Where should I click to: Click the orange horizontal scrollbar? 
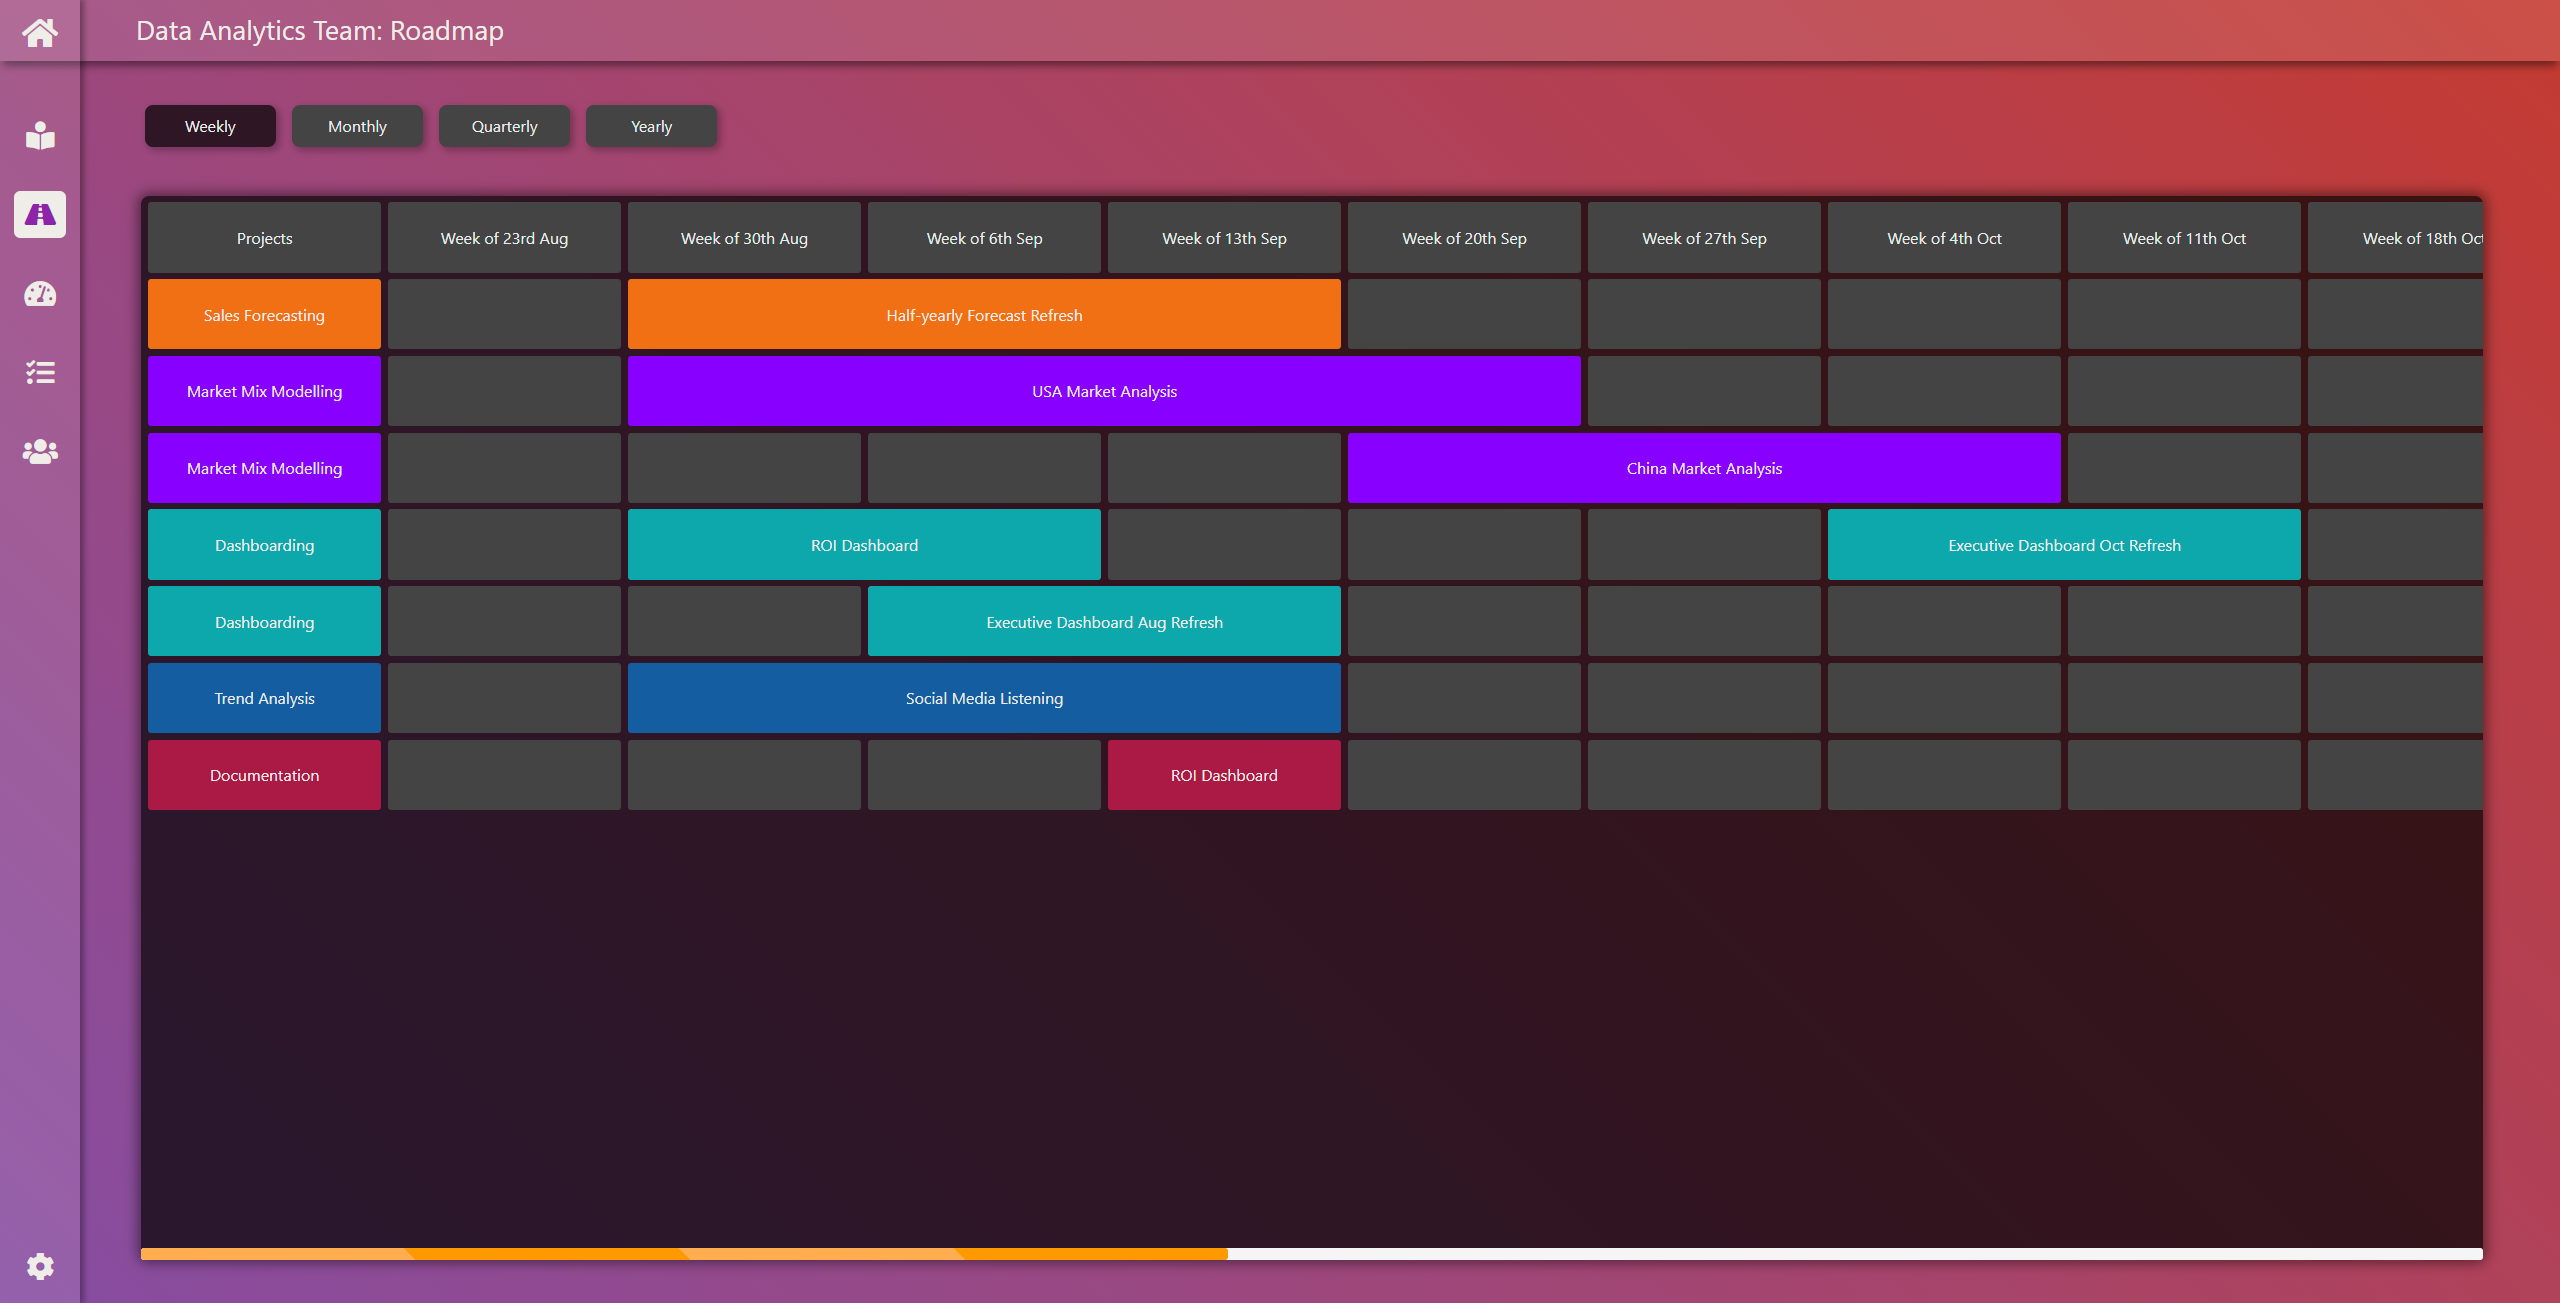pyautogui.click(x=684, y=1253)
